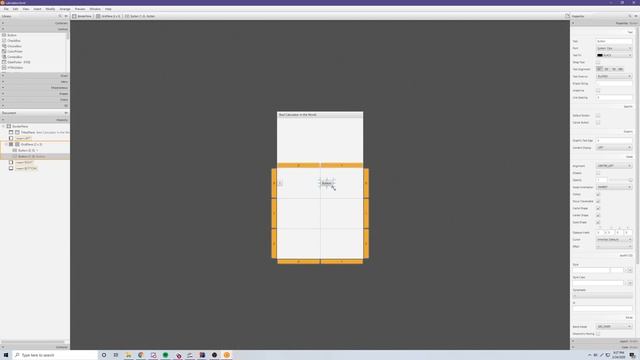Toggle the Underline checkbox
The height and width of the screenshot is (360, 640).
tap(598, 91)
